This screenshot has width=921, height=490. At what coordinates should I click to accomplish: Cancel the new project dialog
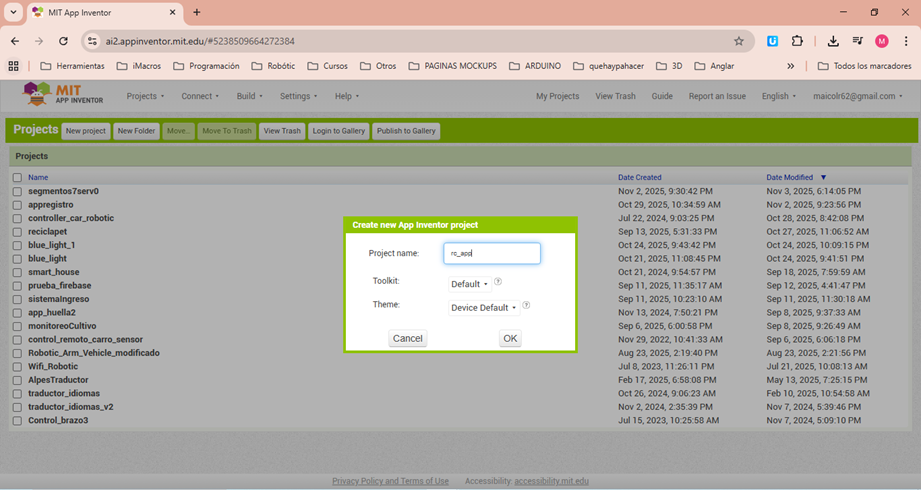pyautogui.click(x=407, y=338)
